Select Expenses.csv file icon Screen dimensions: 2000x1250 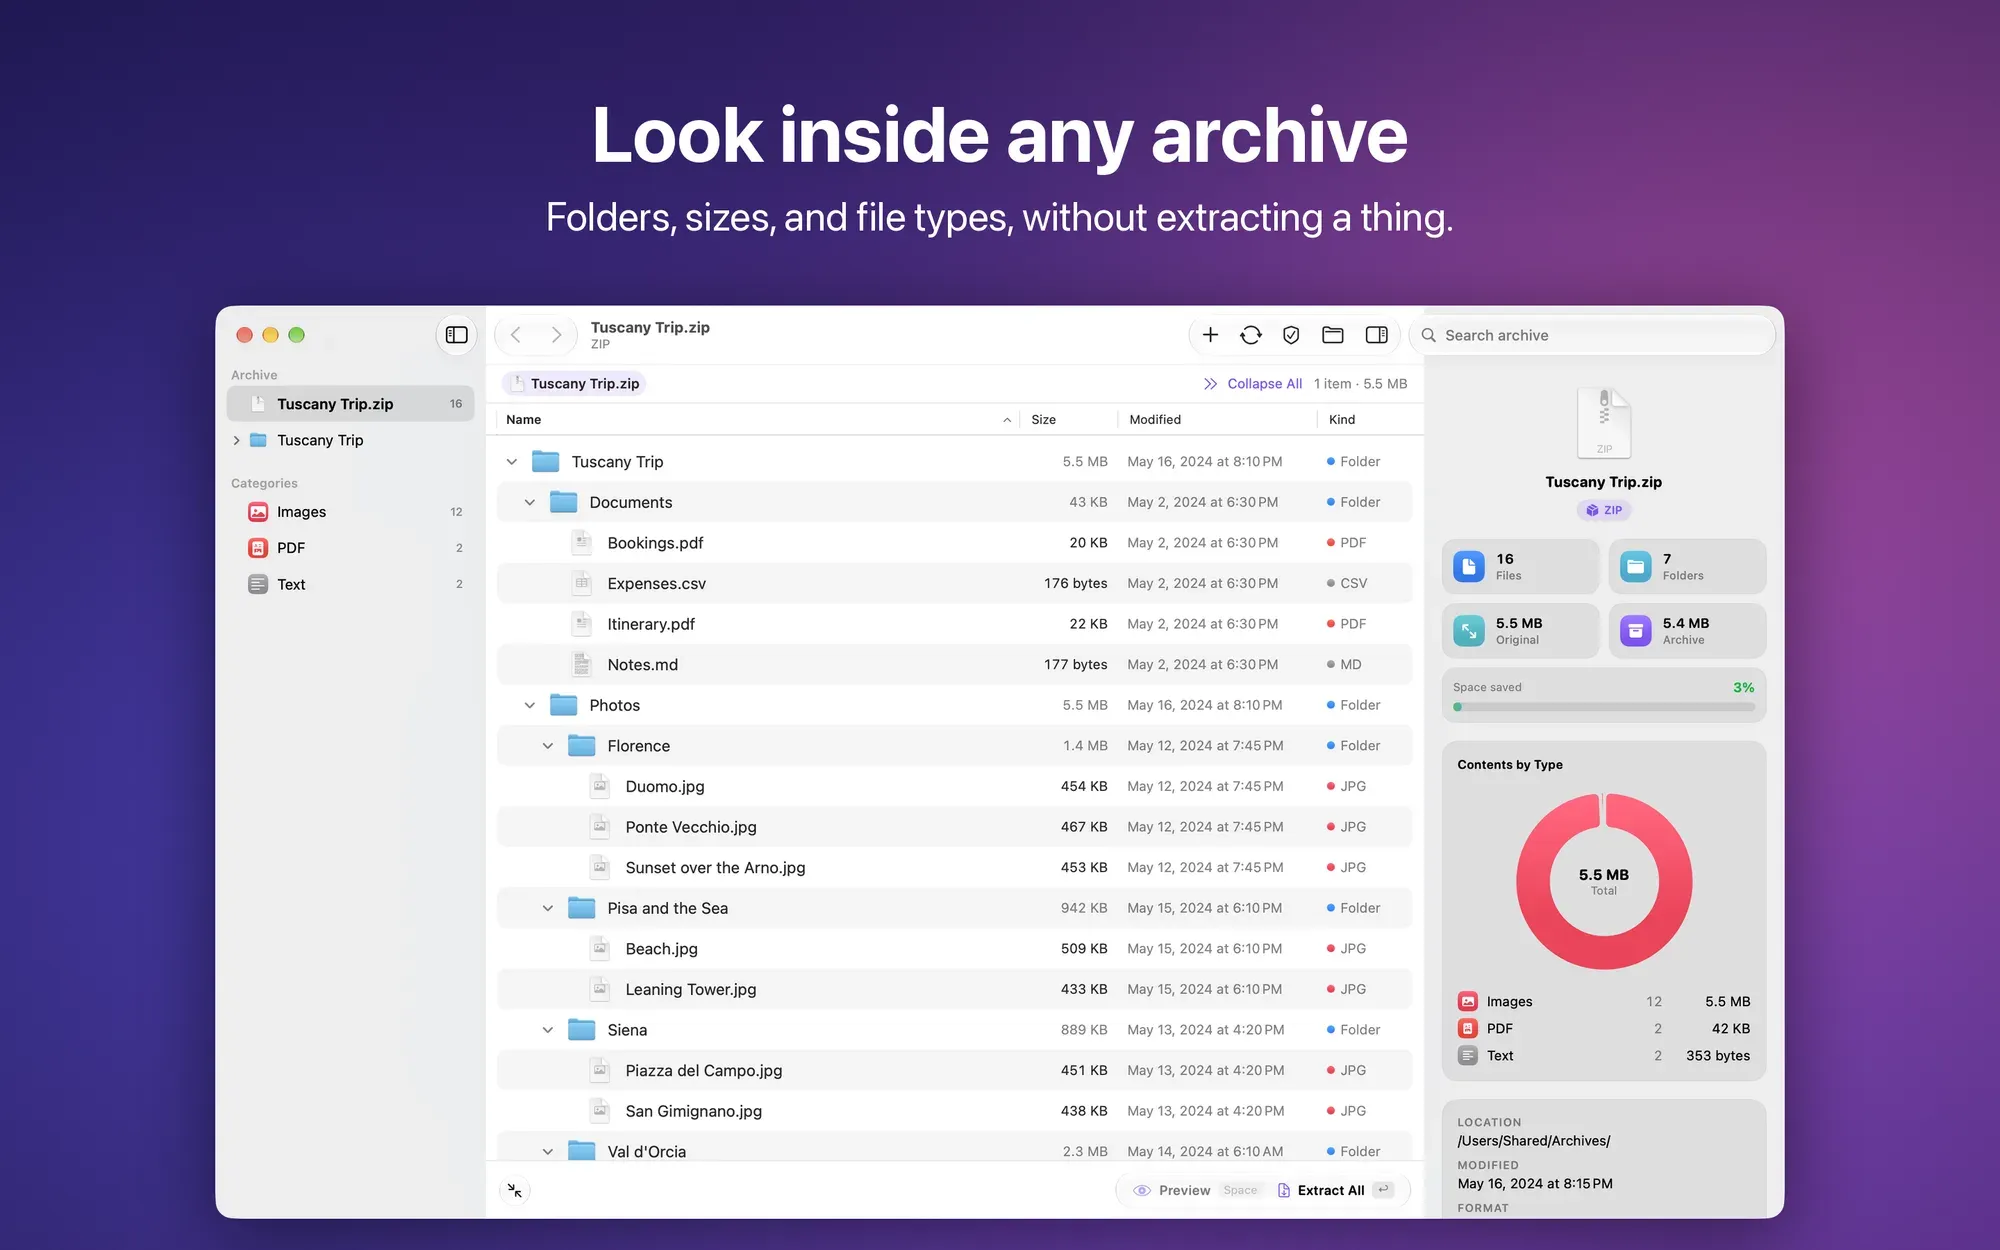[582, 583]
